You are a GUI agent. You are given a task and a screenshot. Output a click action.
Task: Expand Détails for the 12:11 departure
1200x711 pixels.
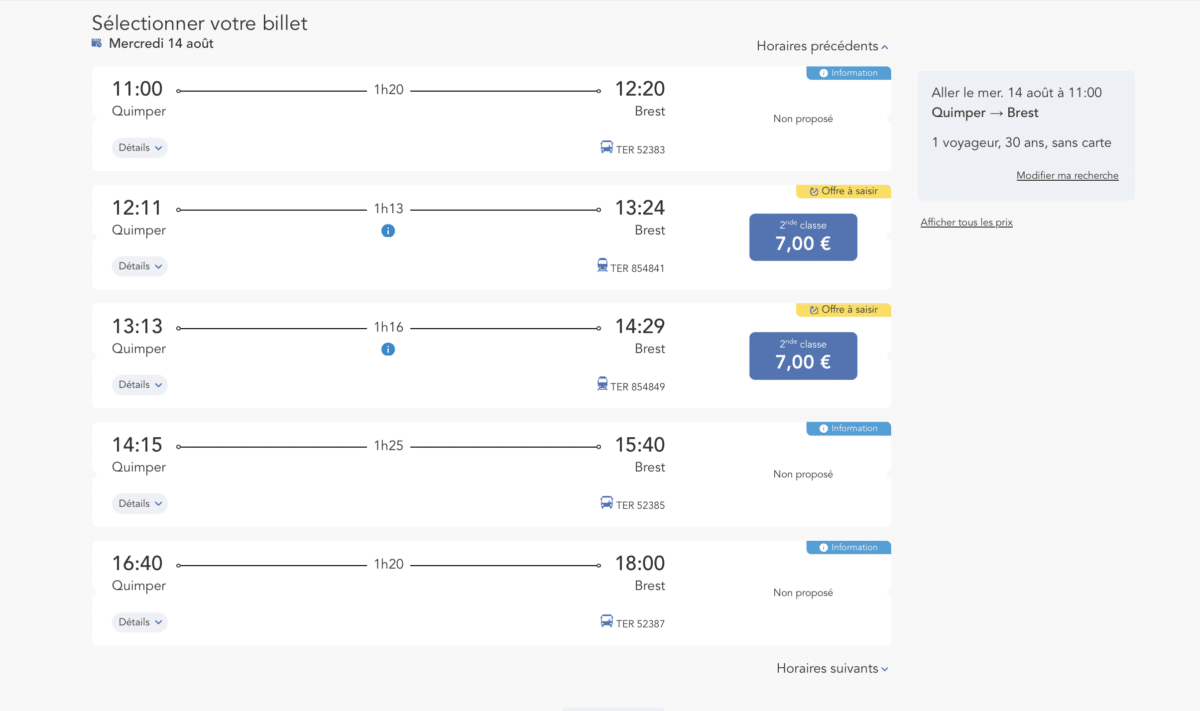coord(139,266)
